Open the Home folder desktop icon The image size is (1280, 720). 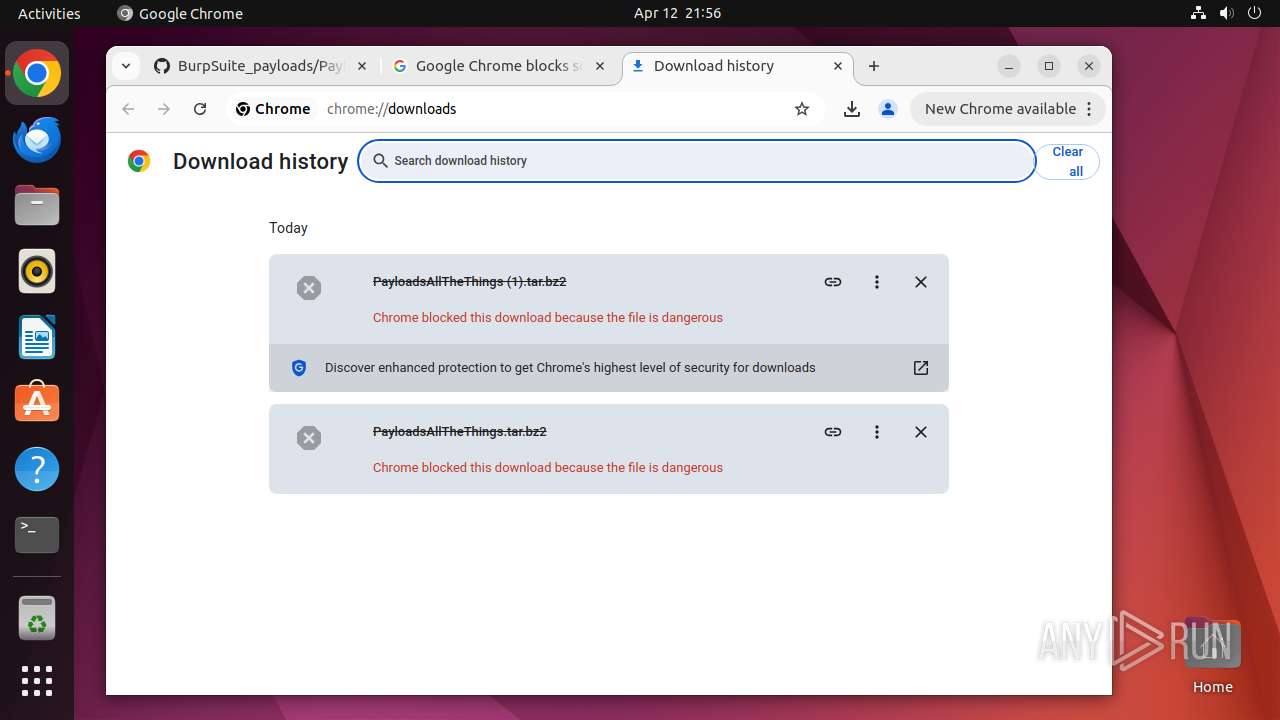click(x=1212, y=656)
